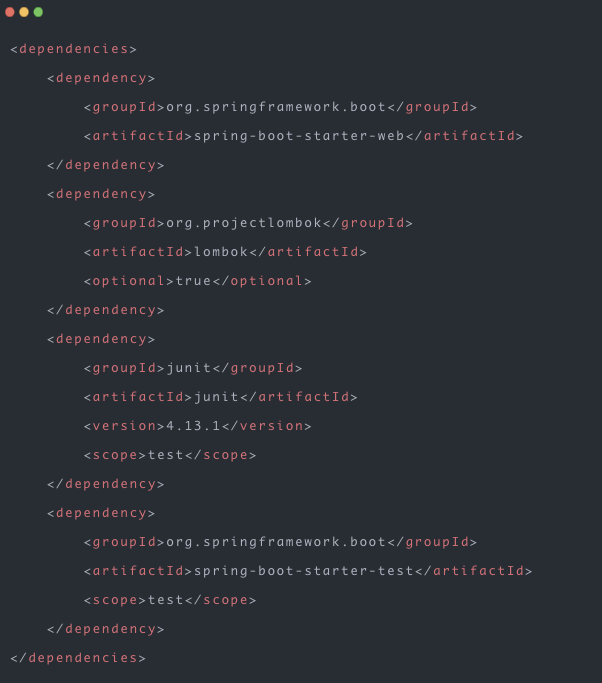Click the opening dependencies tag
This screenshot has width=602, height=683.
[x=74, y=49]
